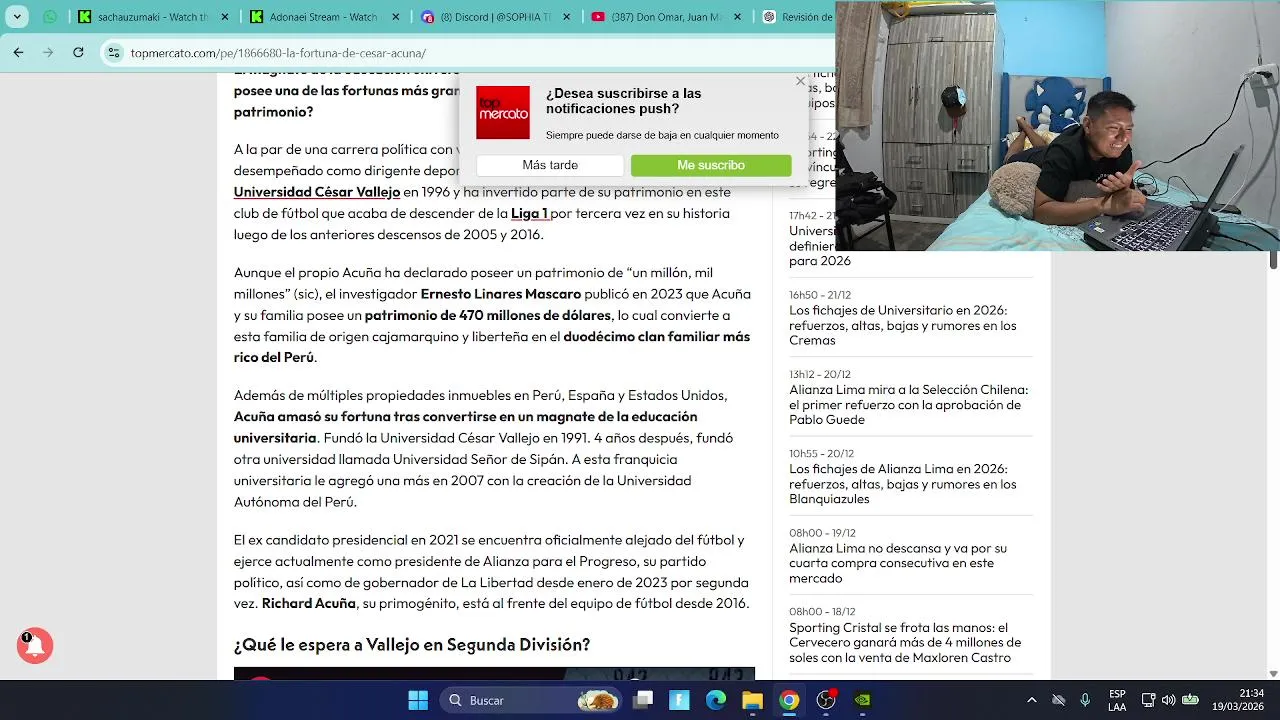This screenshot has height=720, width=1280.
Task: Close the sachauzumaki tab
Action: tap(225, 17)
